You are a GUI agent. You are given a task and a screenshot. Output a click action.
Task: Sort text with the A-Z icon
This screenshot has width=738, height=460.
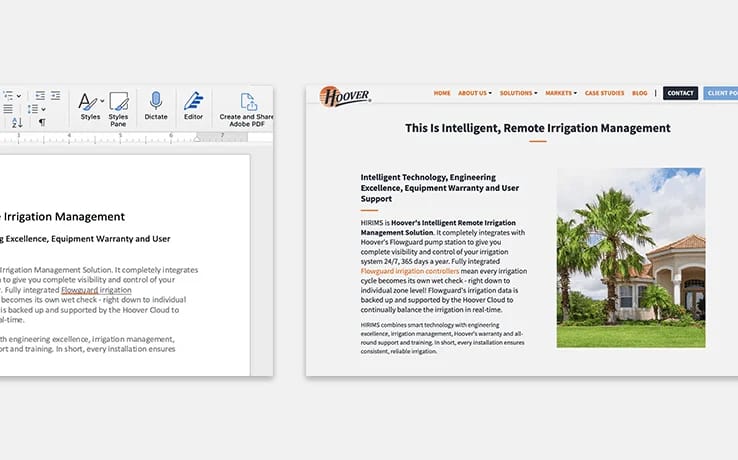17,122
